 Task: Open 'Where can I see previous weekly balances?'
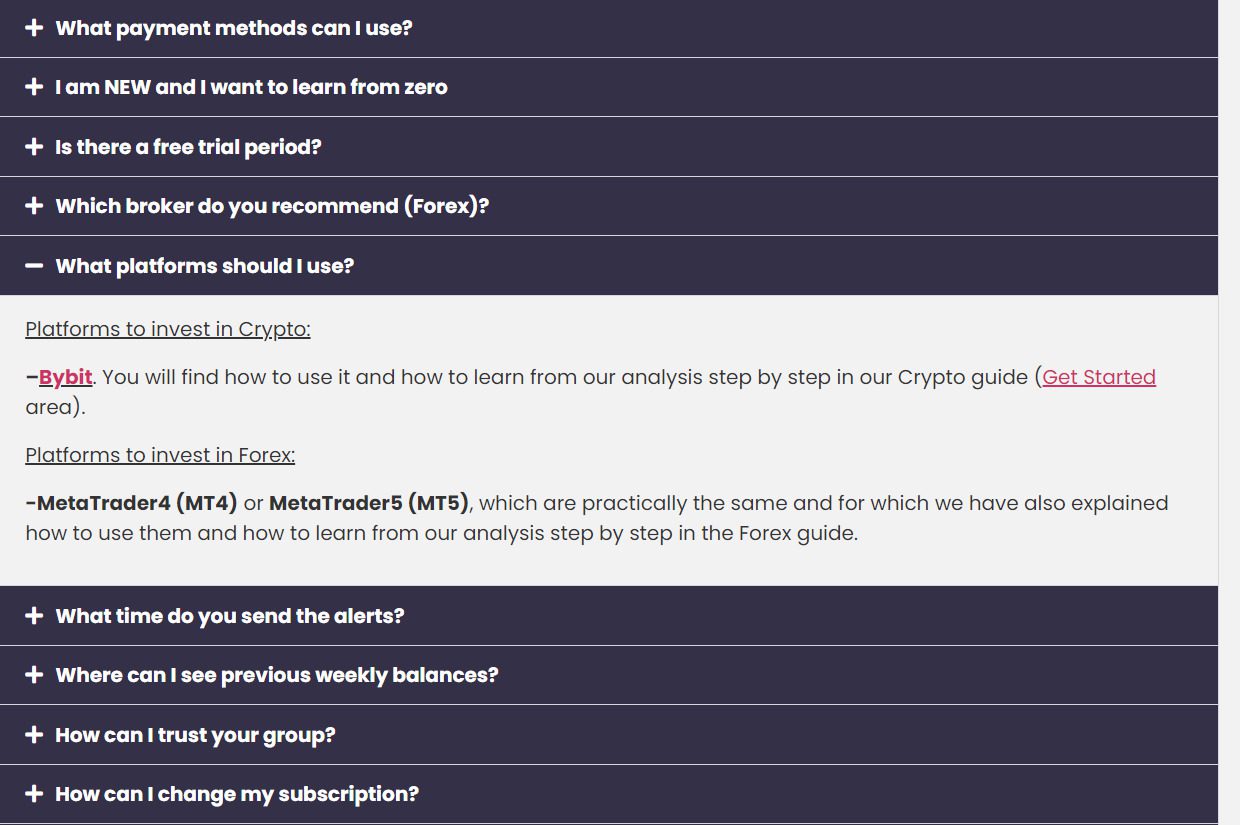(x=609, y=675)
